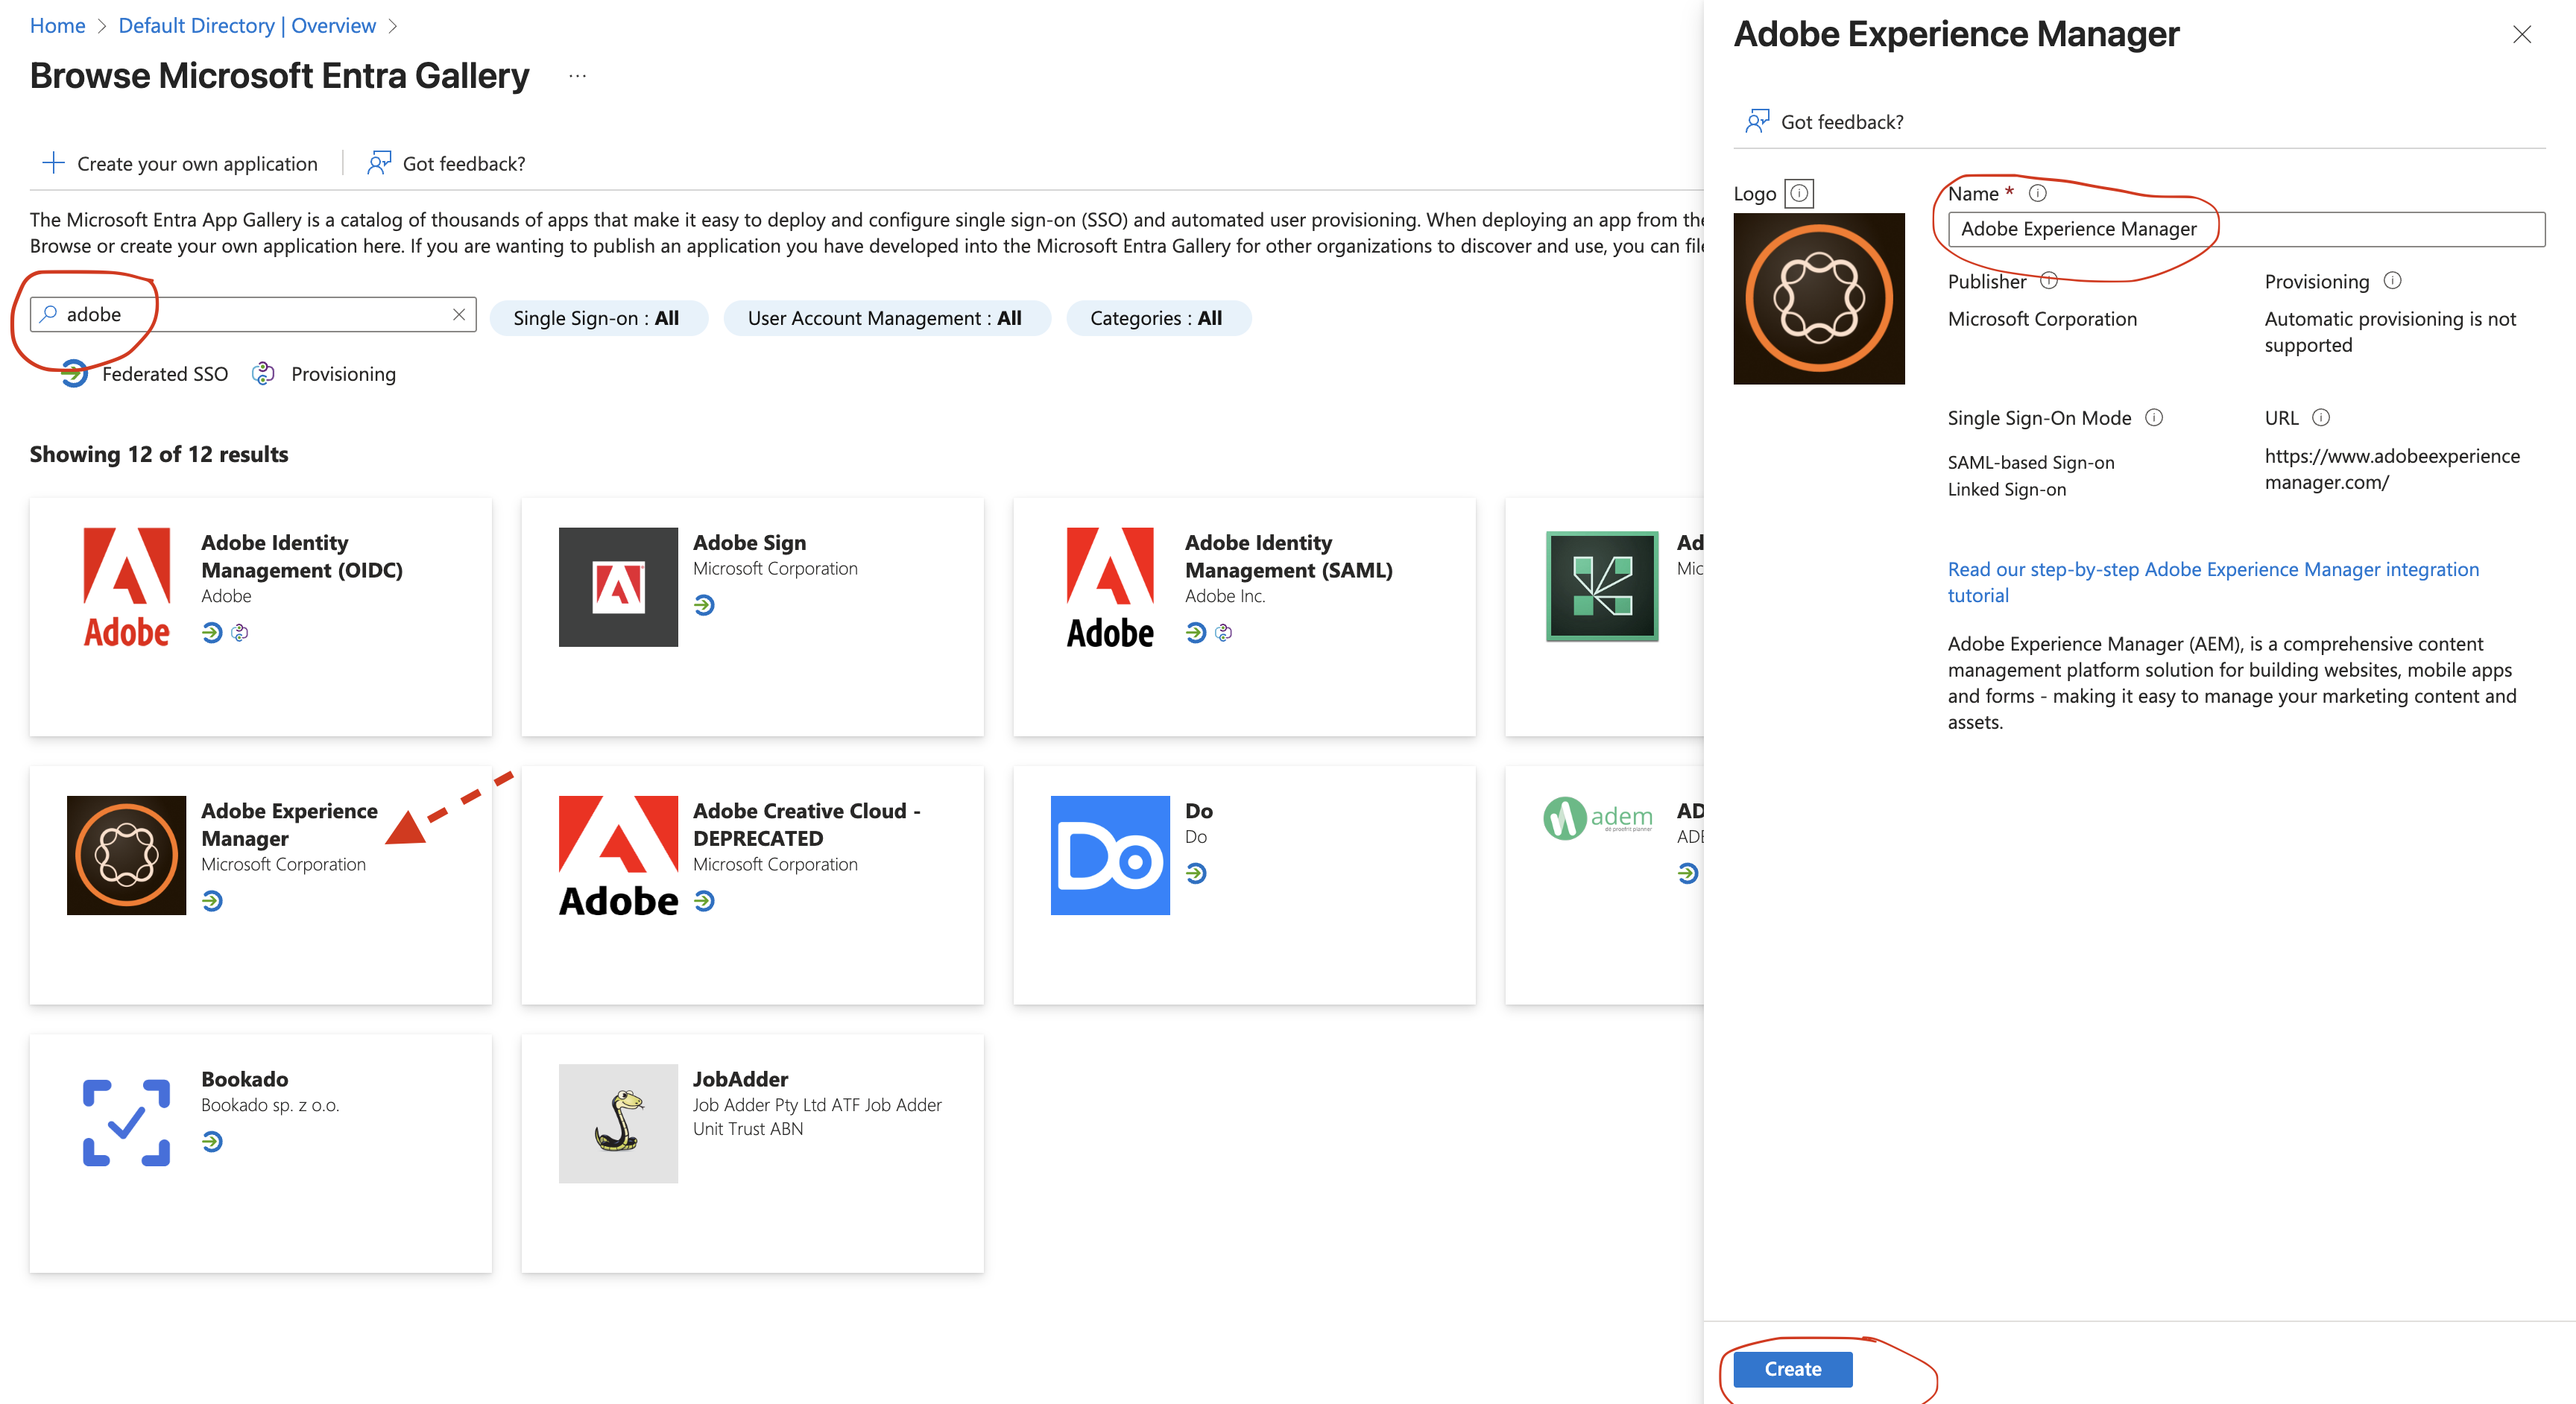Click the Adobe Experience Manager card logo
Image resolution: width=2576 pixels, height=1404 pixels.
tap(126, 855)
